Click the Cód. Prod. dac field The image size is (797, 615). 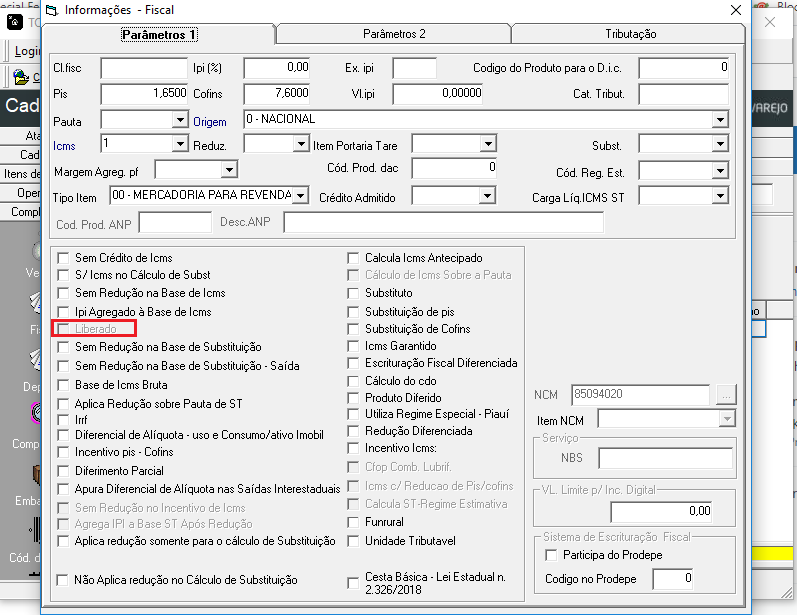click(x=454, y=168)
